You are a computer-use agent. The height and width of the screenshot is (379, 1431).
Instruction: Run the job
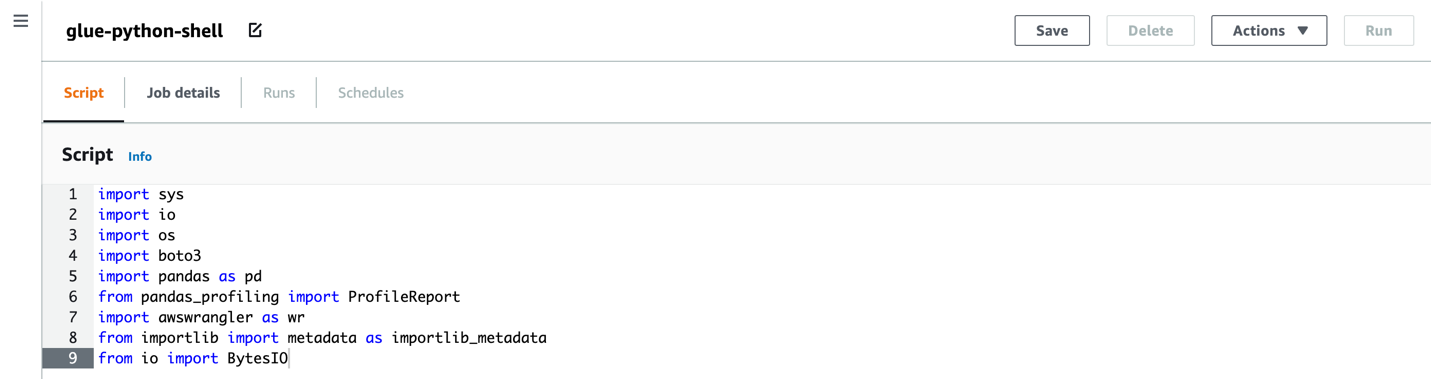pyautogui.click(x=1378, y=31)
